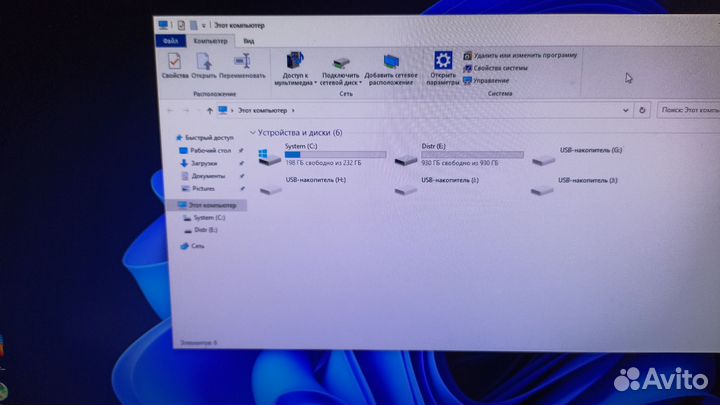Open the address bar history dropdown
720x405 pixels.
(625, 110)
